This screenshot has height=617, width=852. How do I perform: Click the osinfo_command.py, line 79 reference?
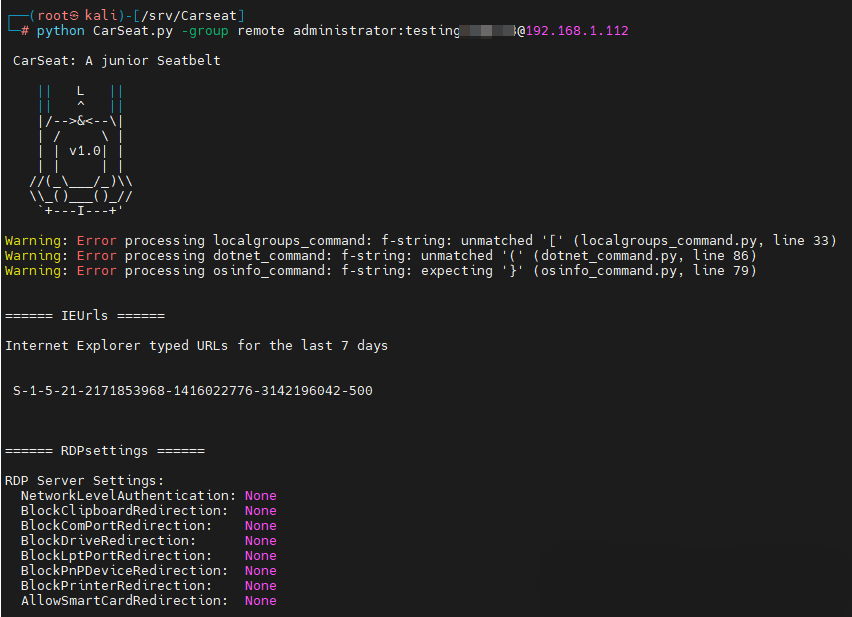click(x=647, y=271)
